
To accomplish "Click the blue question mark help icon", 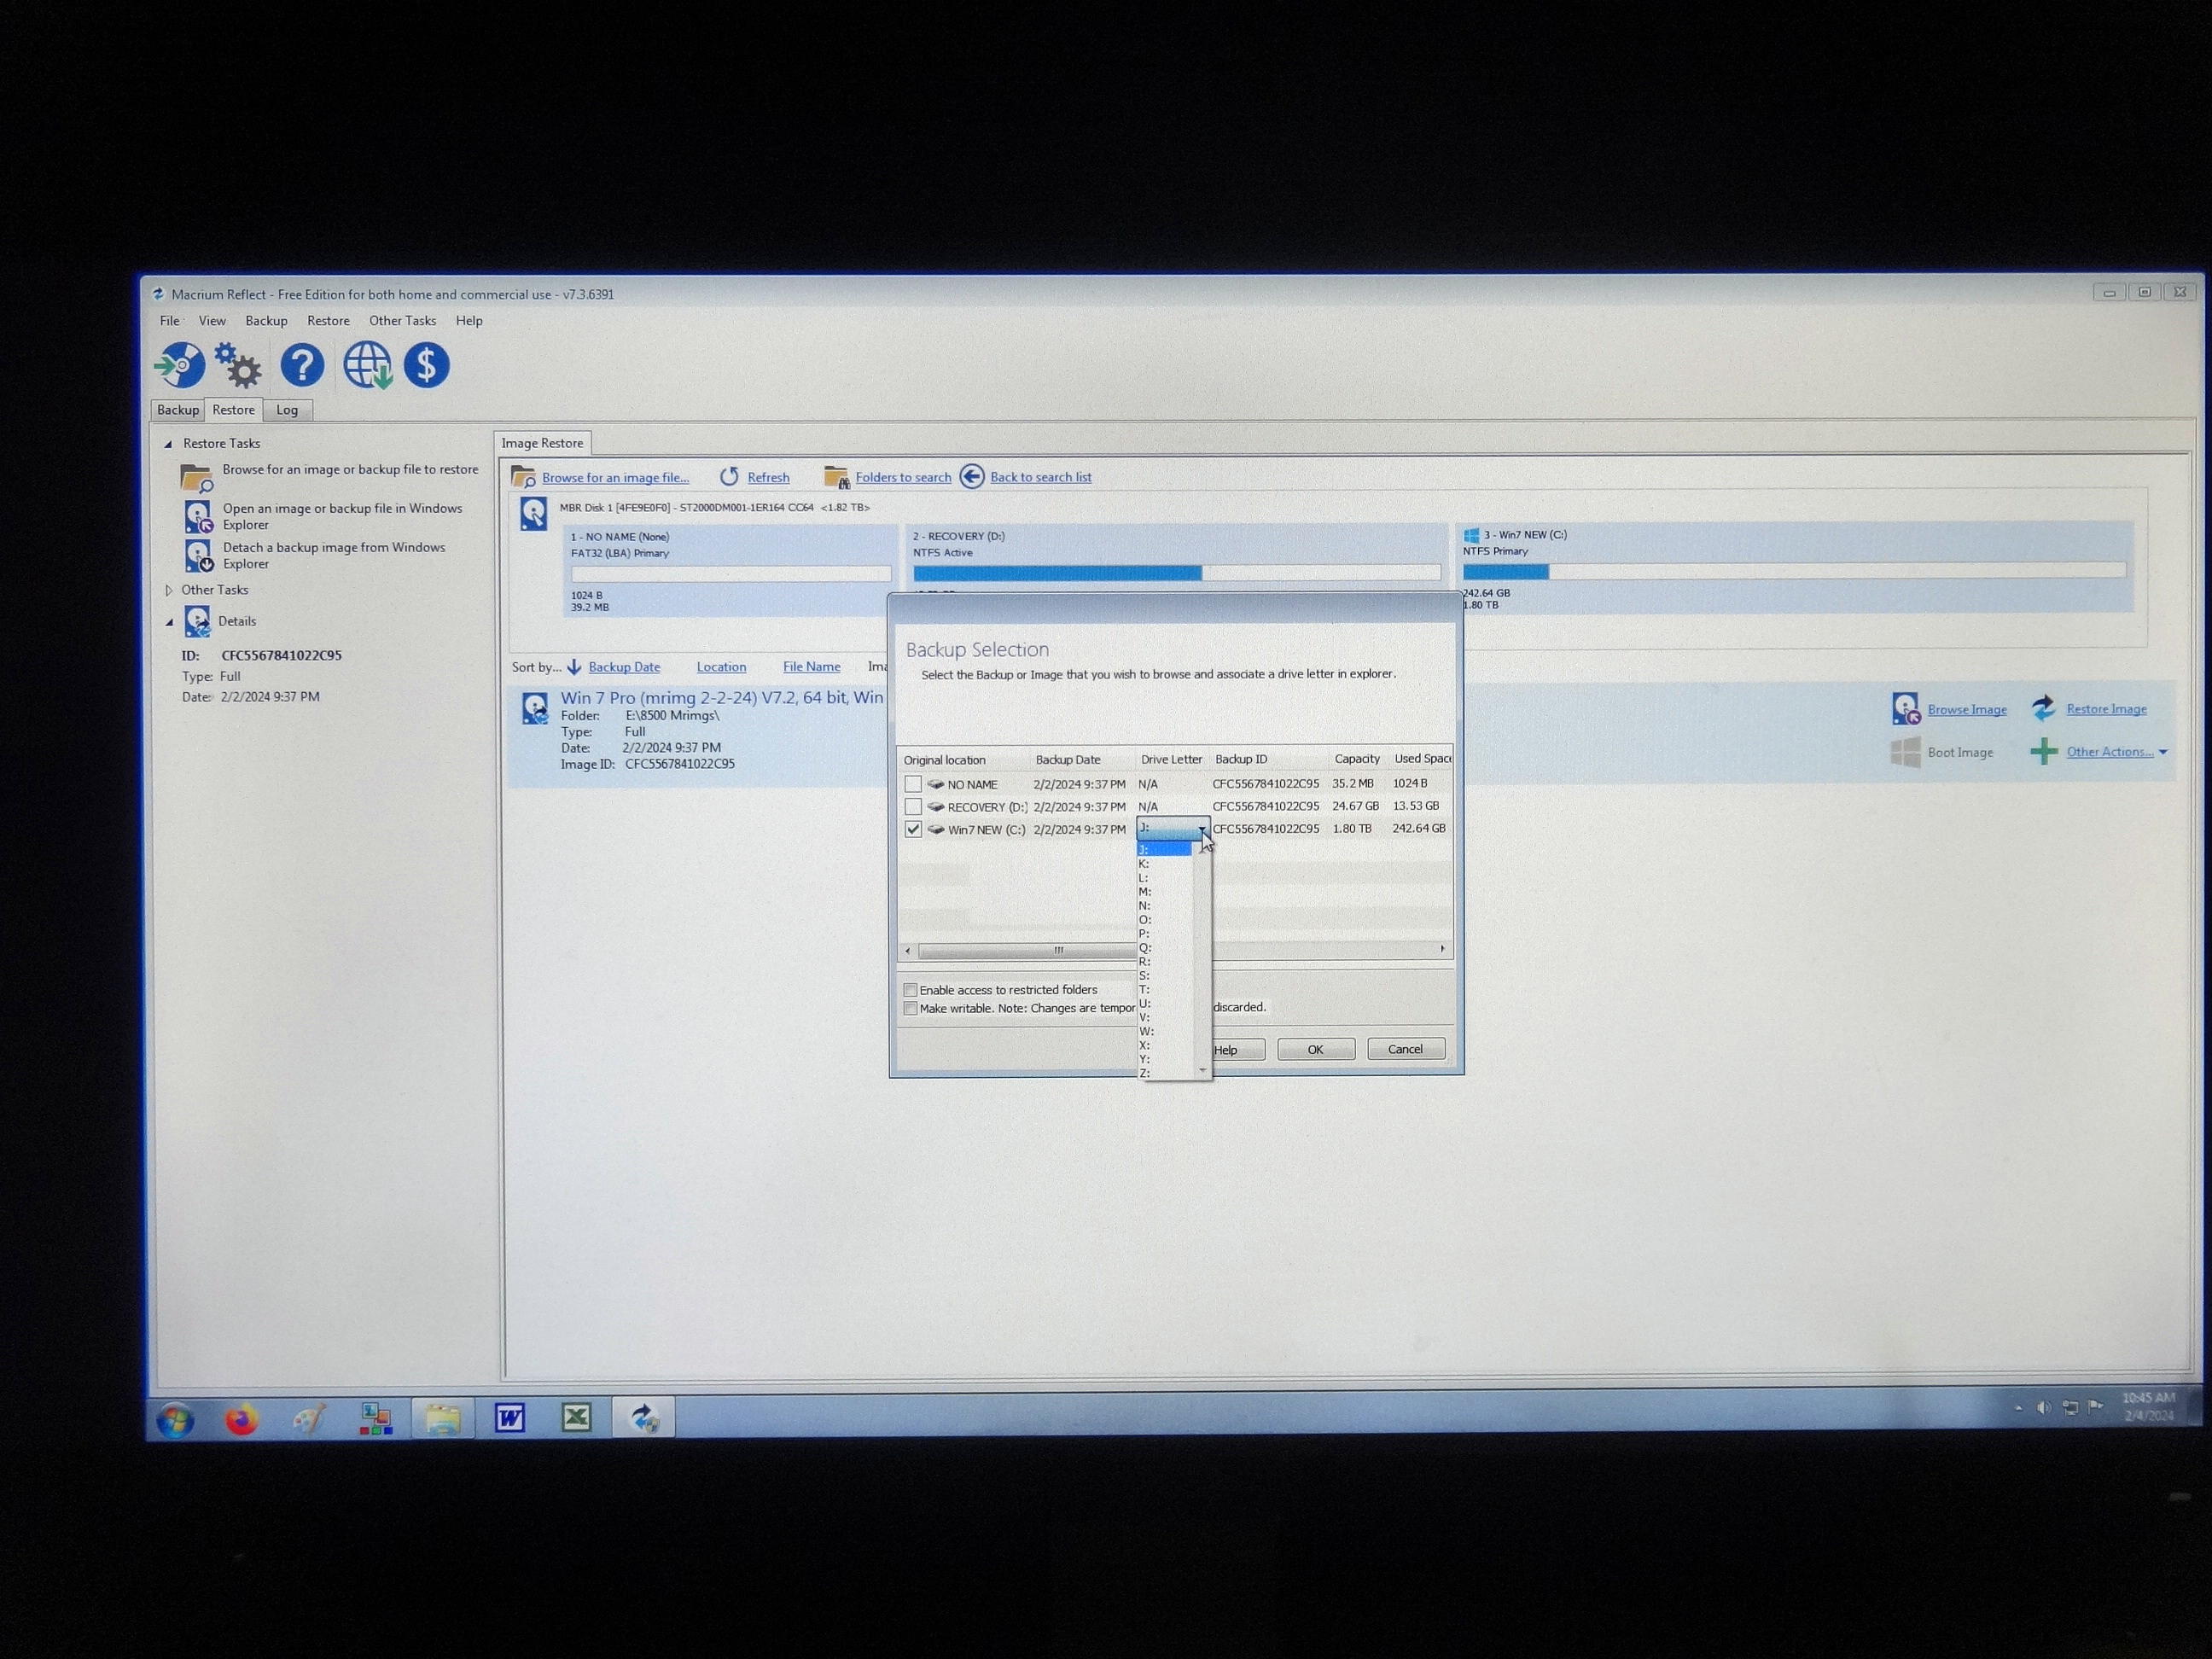I will pyautogui.click(x=302, y=365).
